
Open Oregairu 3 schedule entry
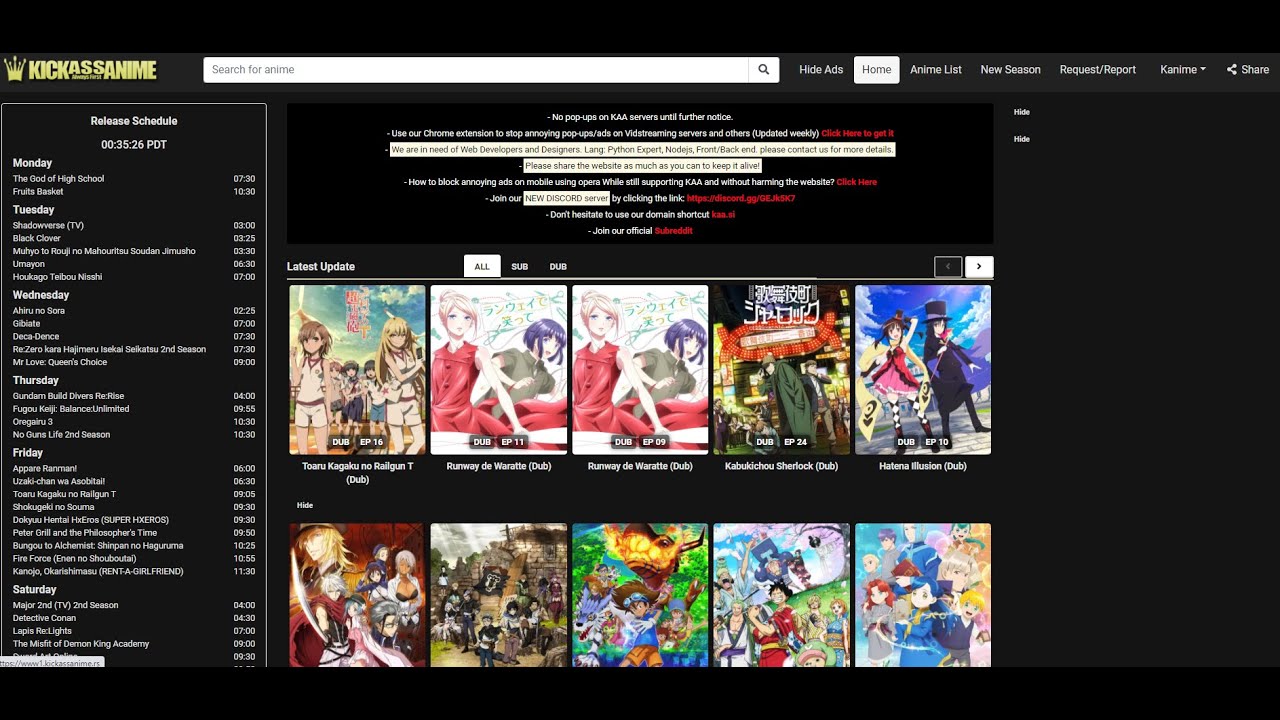point(33,422)
